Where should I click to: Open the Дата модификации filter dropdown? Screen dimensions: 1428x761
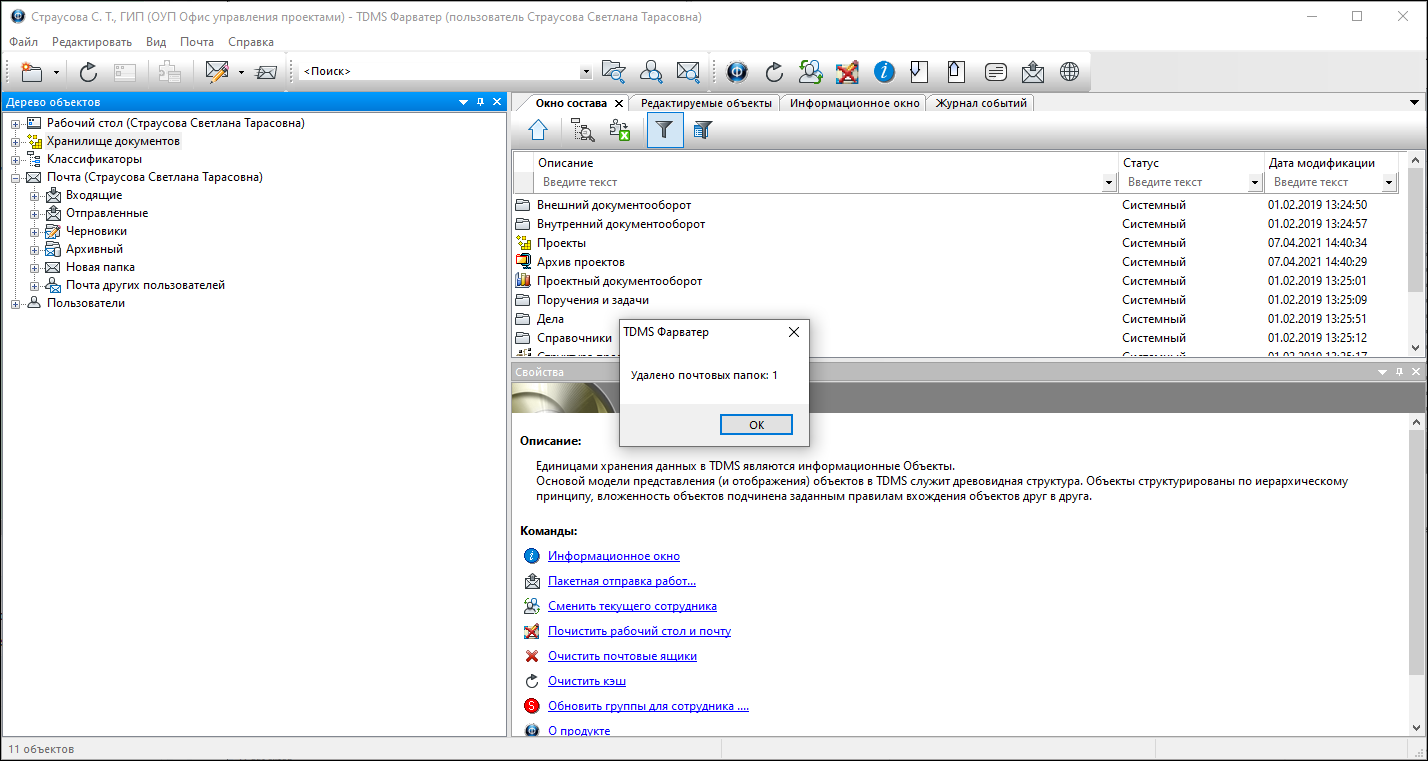[1389, 182]
